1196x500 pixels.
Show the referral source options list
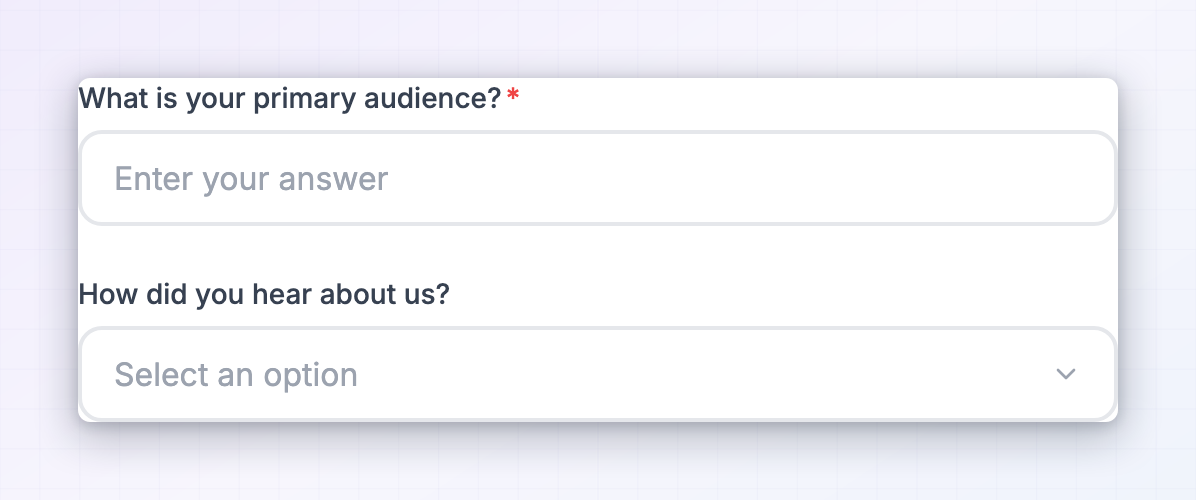[x=598, y=373]
